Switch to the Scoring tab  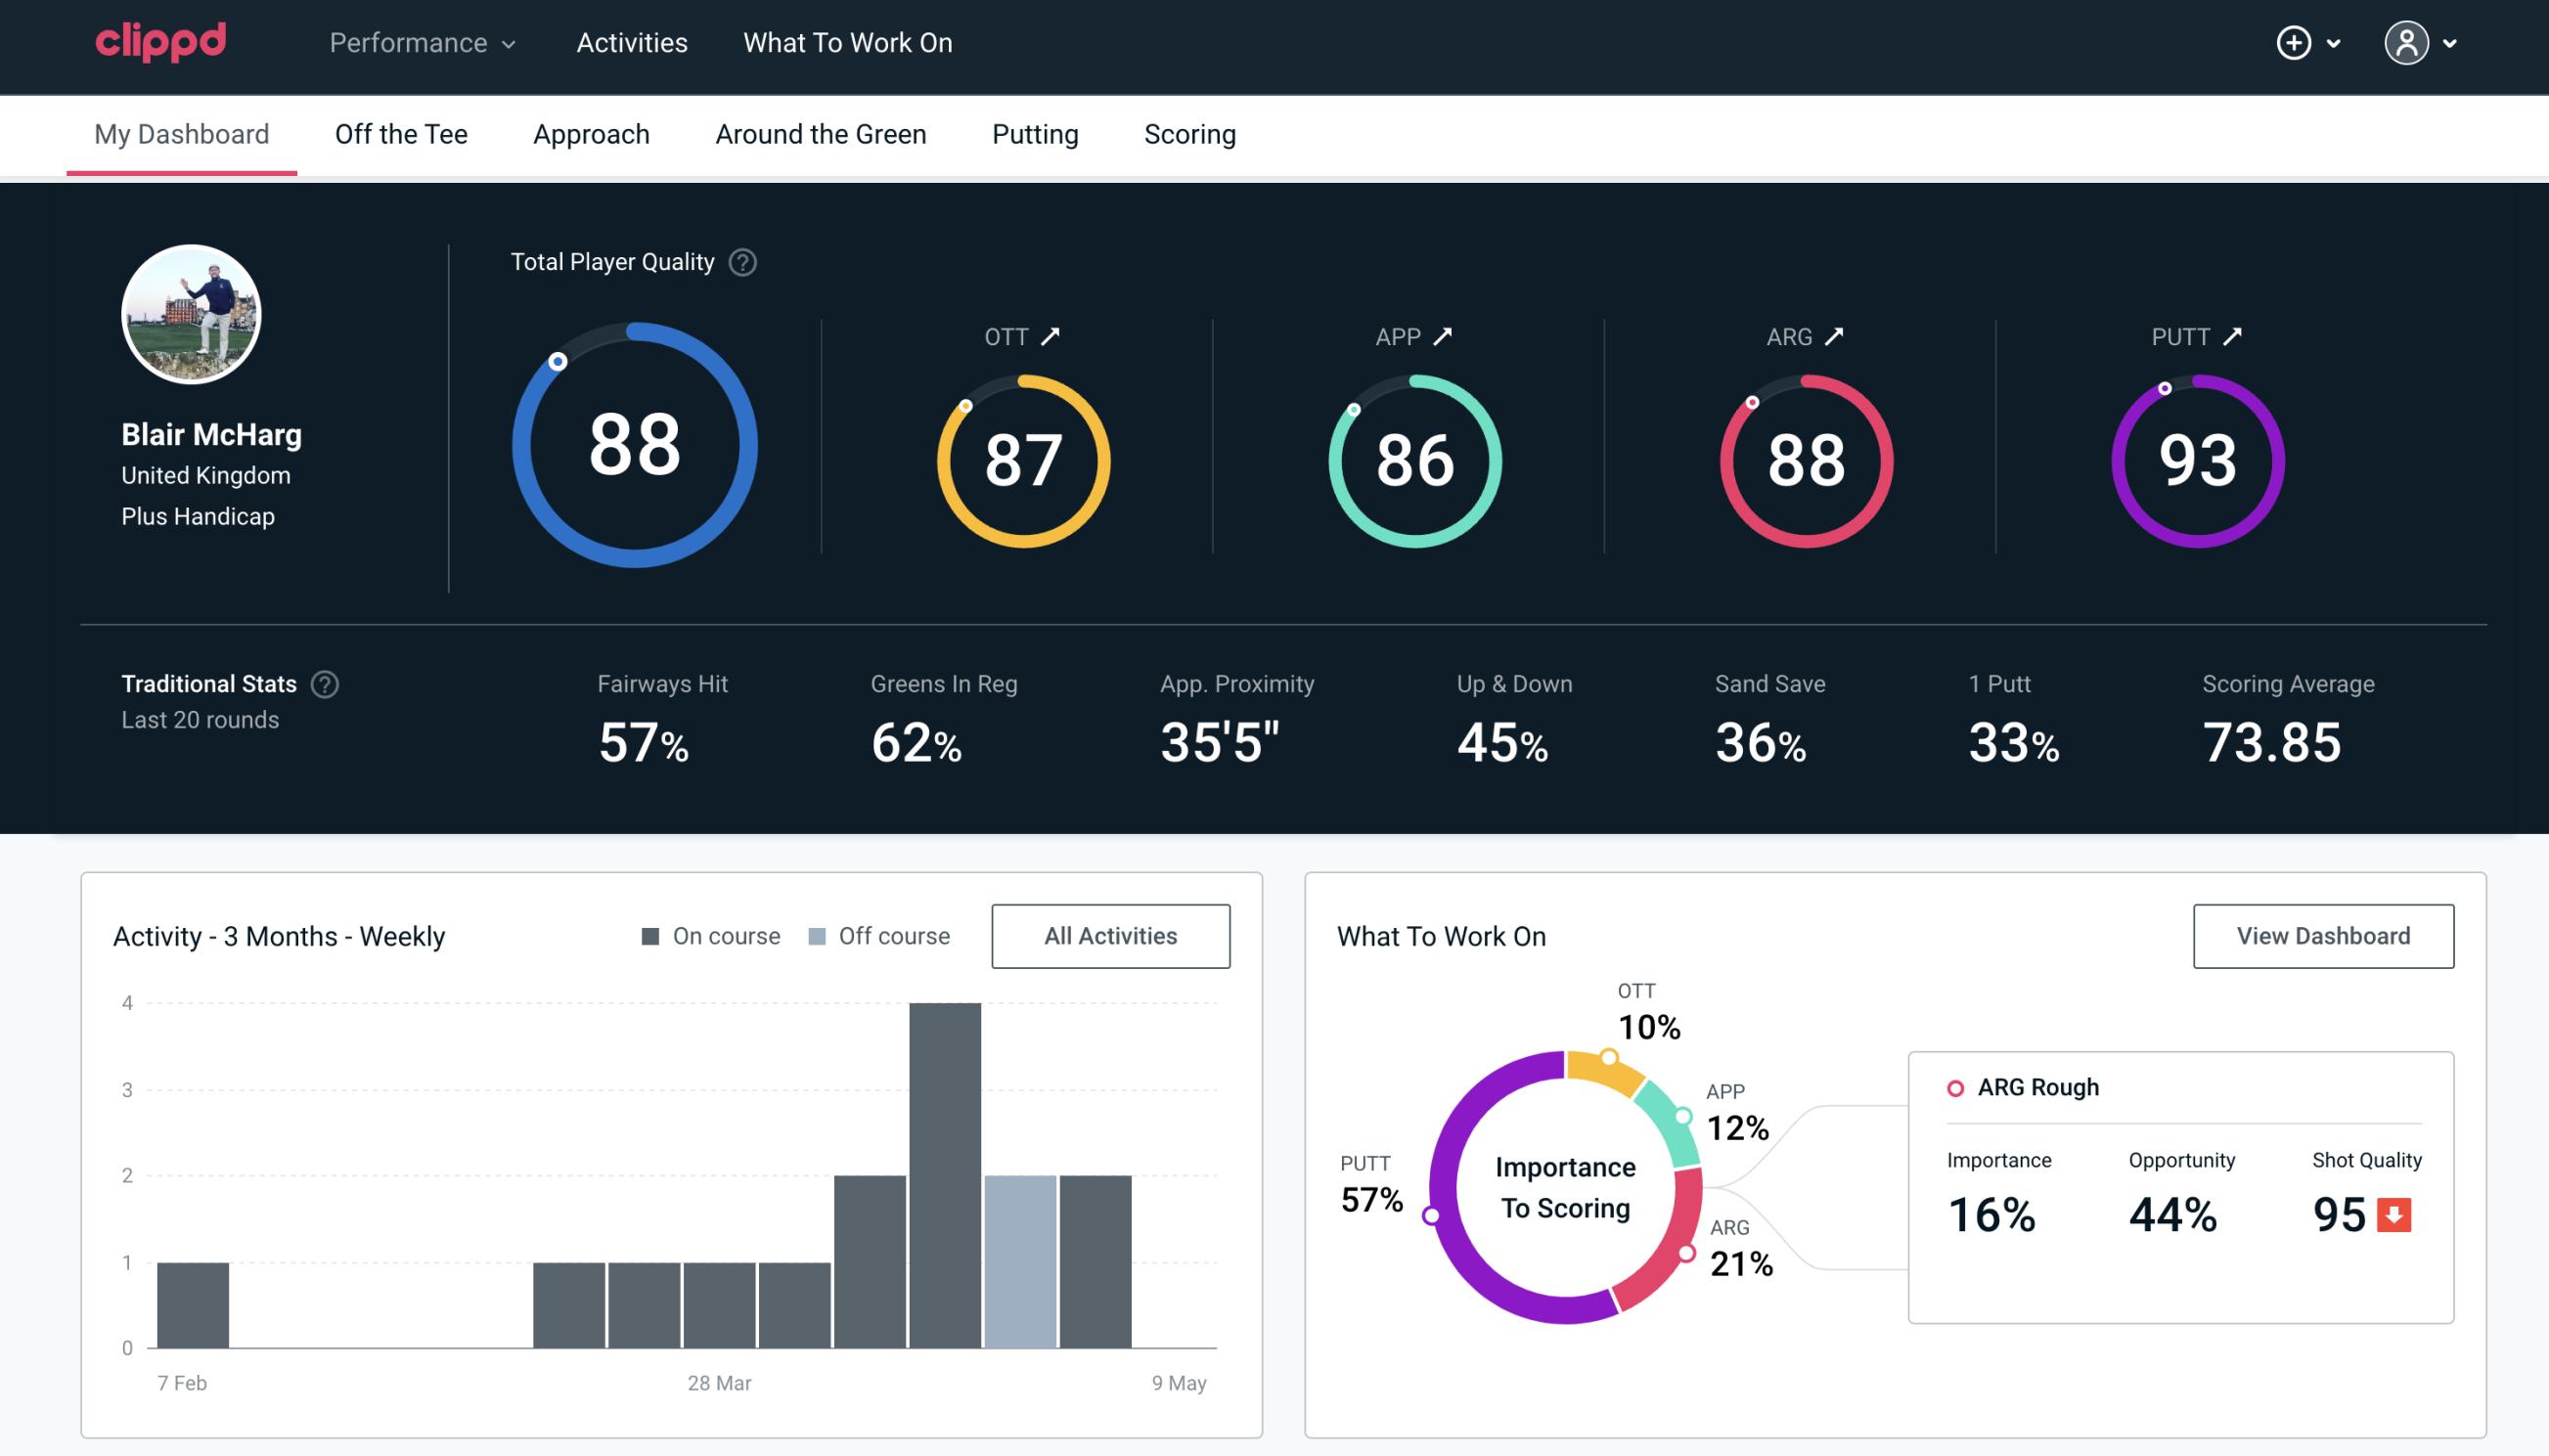(1190, 133)
